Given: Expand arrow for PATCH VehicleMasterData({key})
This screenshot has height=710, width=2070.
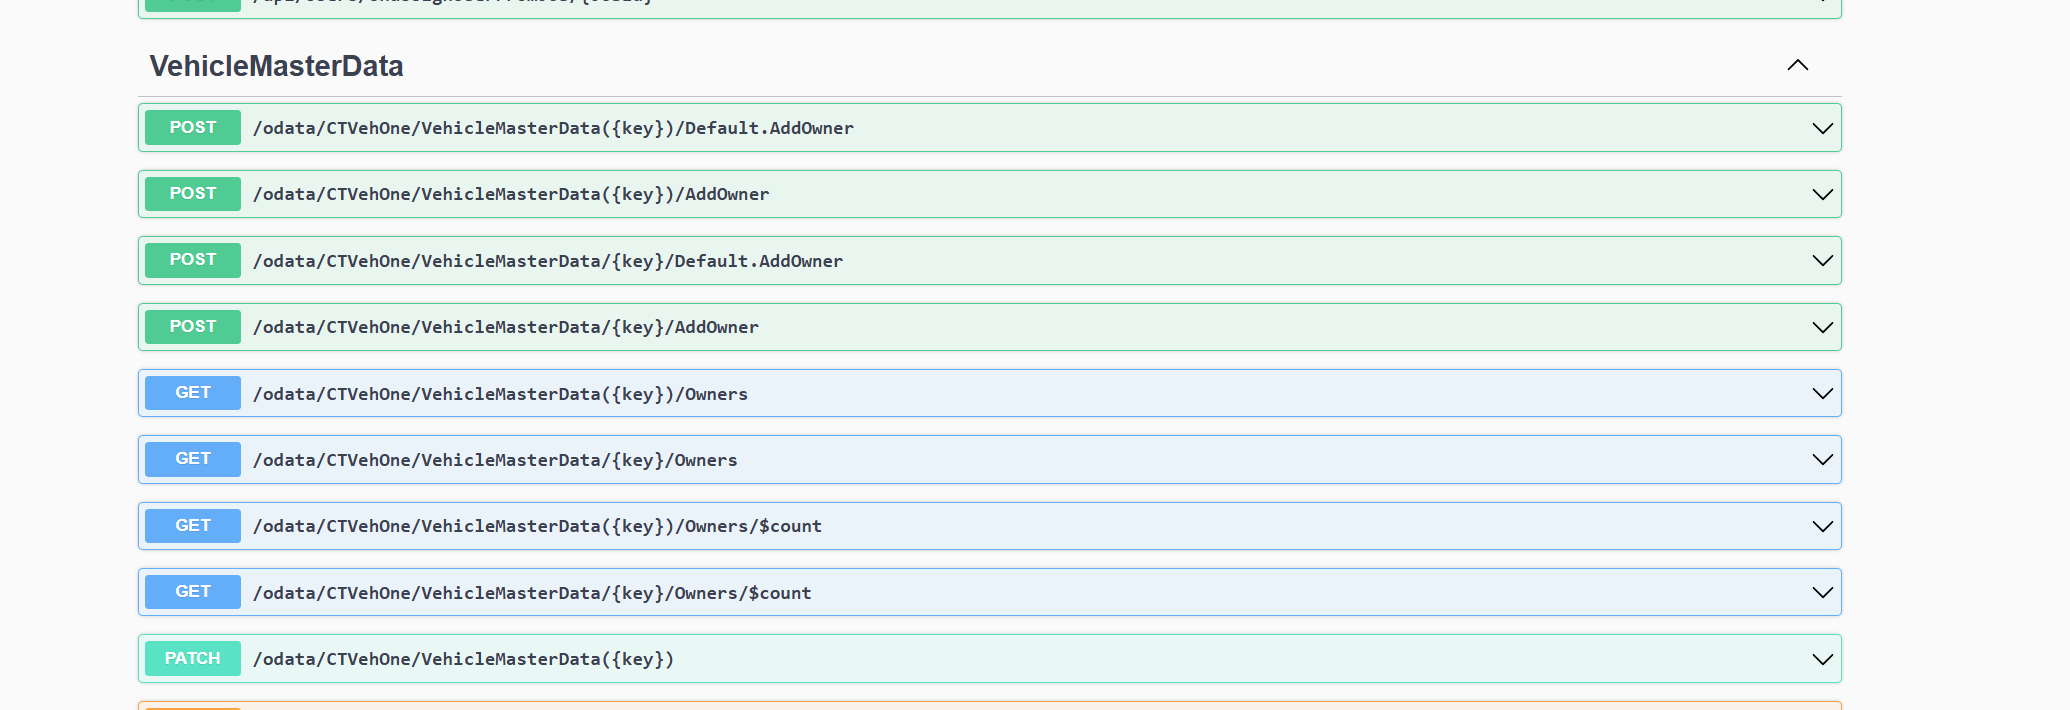Looking at the screenshot, I should pos(1822,659).
